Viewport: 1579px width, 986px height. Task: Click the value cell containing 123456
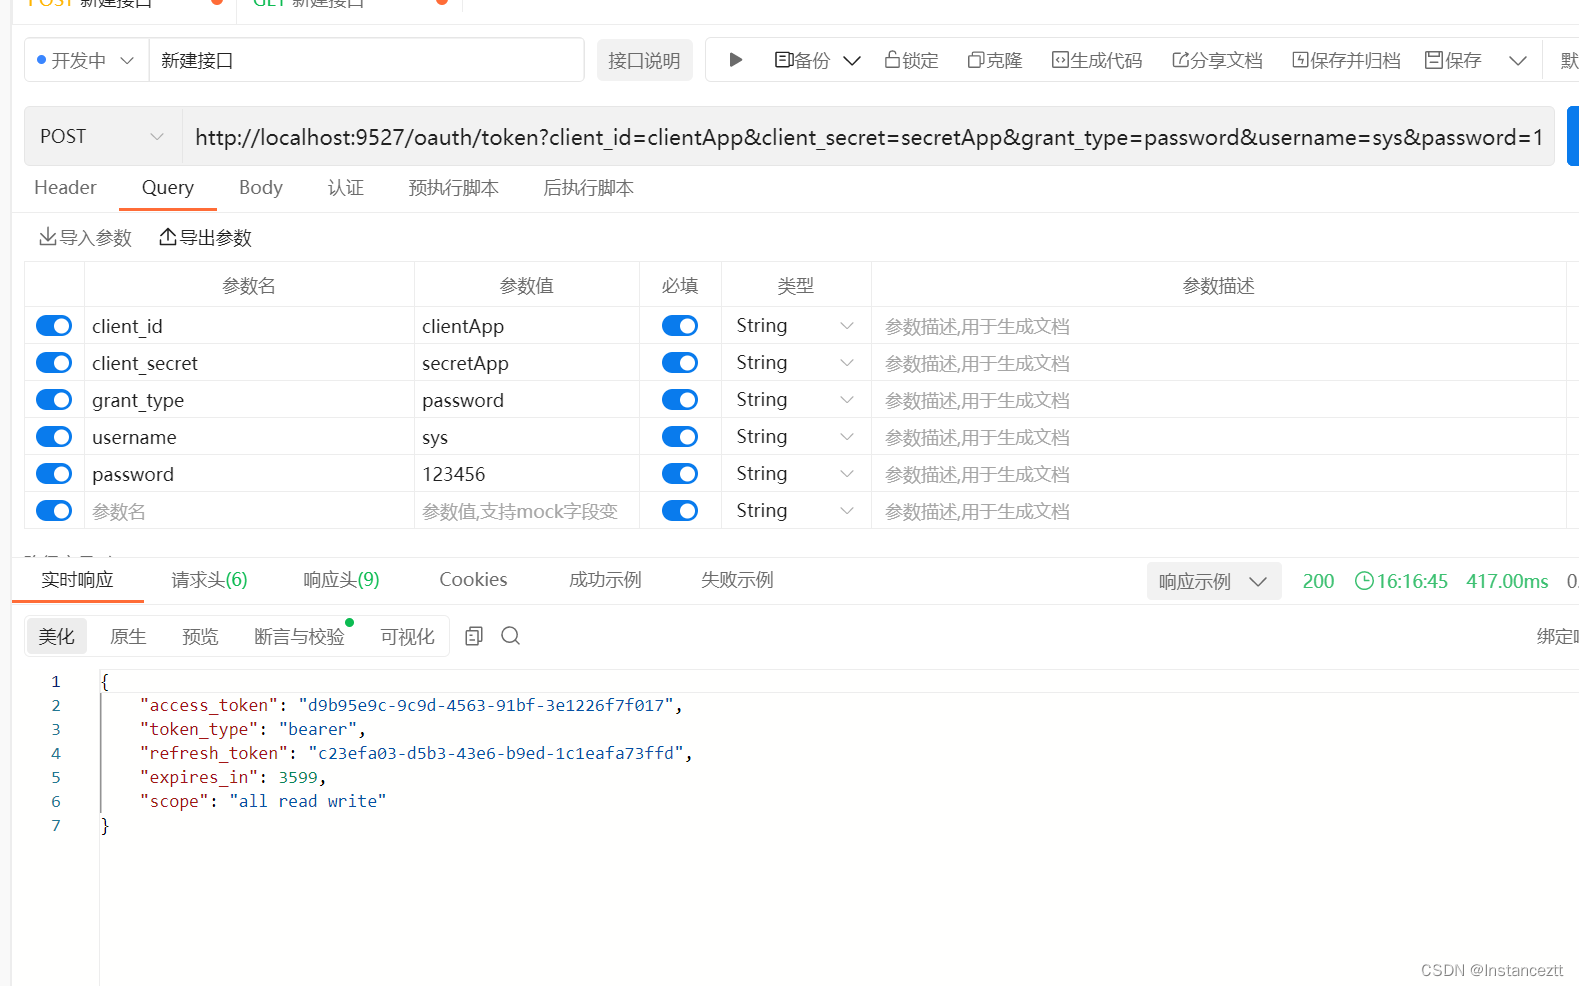[x=527, y=474]
